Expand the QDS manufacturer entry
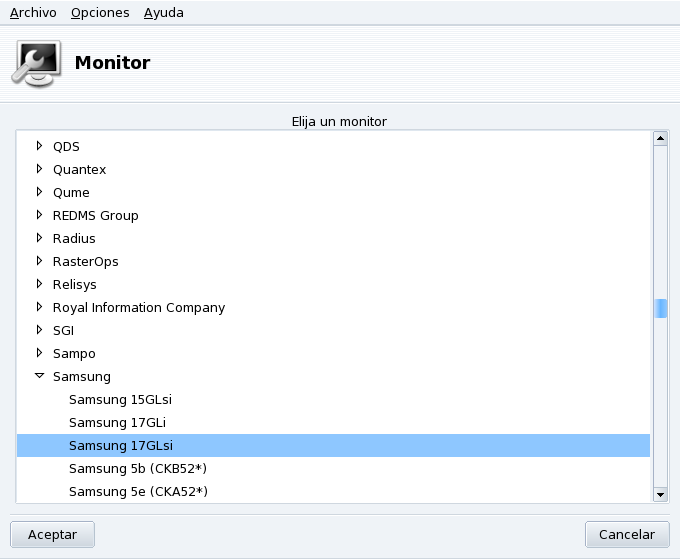Viewport: 680px width, 560px height. [40, 146]
